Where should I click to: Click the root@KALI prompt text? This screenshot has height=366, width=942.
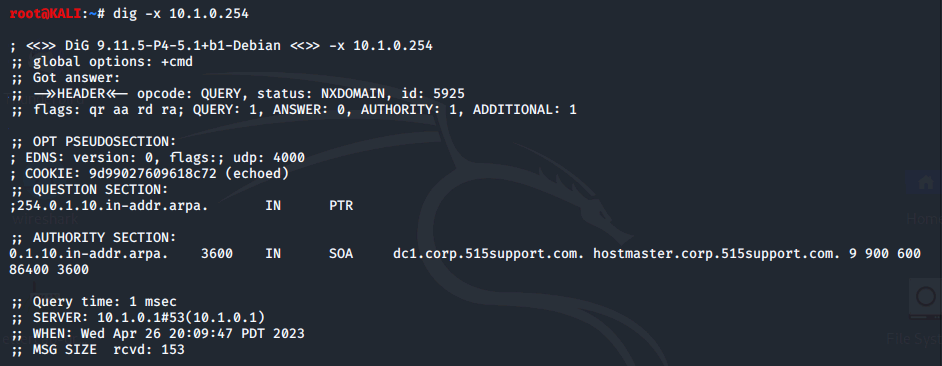pos(45,13)
